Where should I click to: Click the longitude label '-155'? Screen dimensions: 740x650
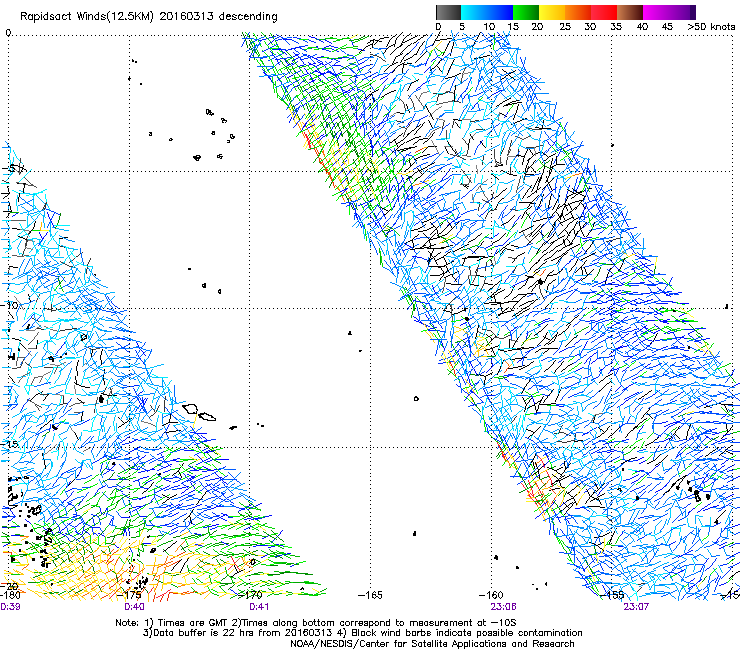(612, 595)
